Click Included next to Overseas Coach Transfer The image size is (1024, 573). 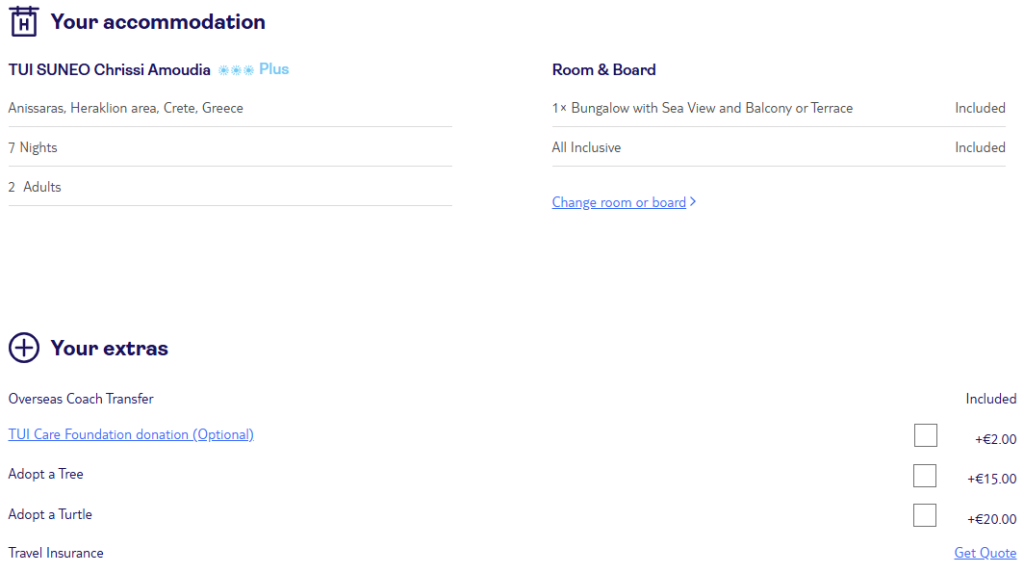point(991,399)
